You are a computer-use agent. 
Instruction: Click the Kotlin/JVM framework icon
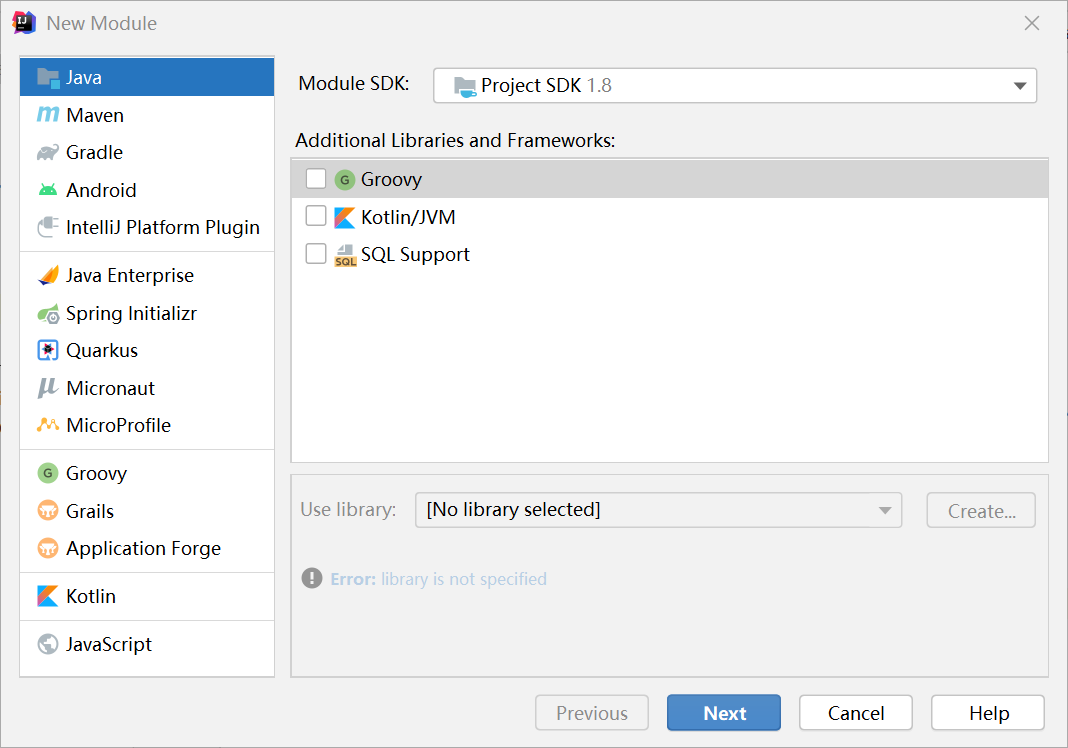point(345,217)
